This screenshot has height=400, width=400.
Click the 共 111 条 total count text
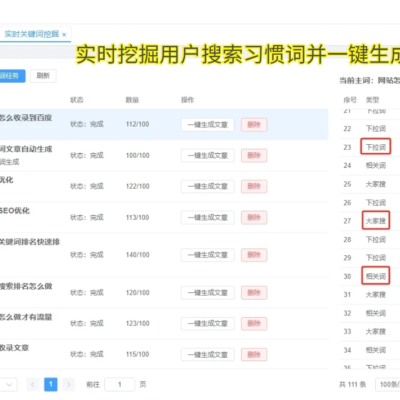352,384
